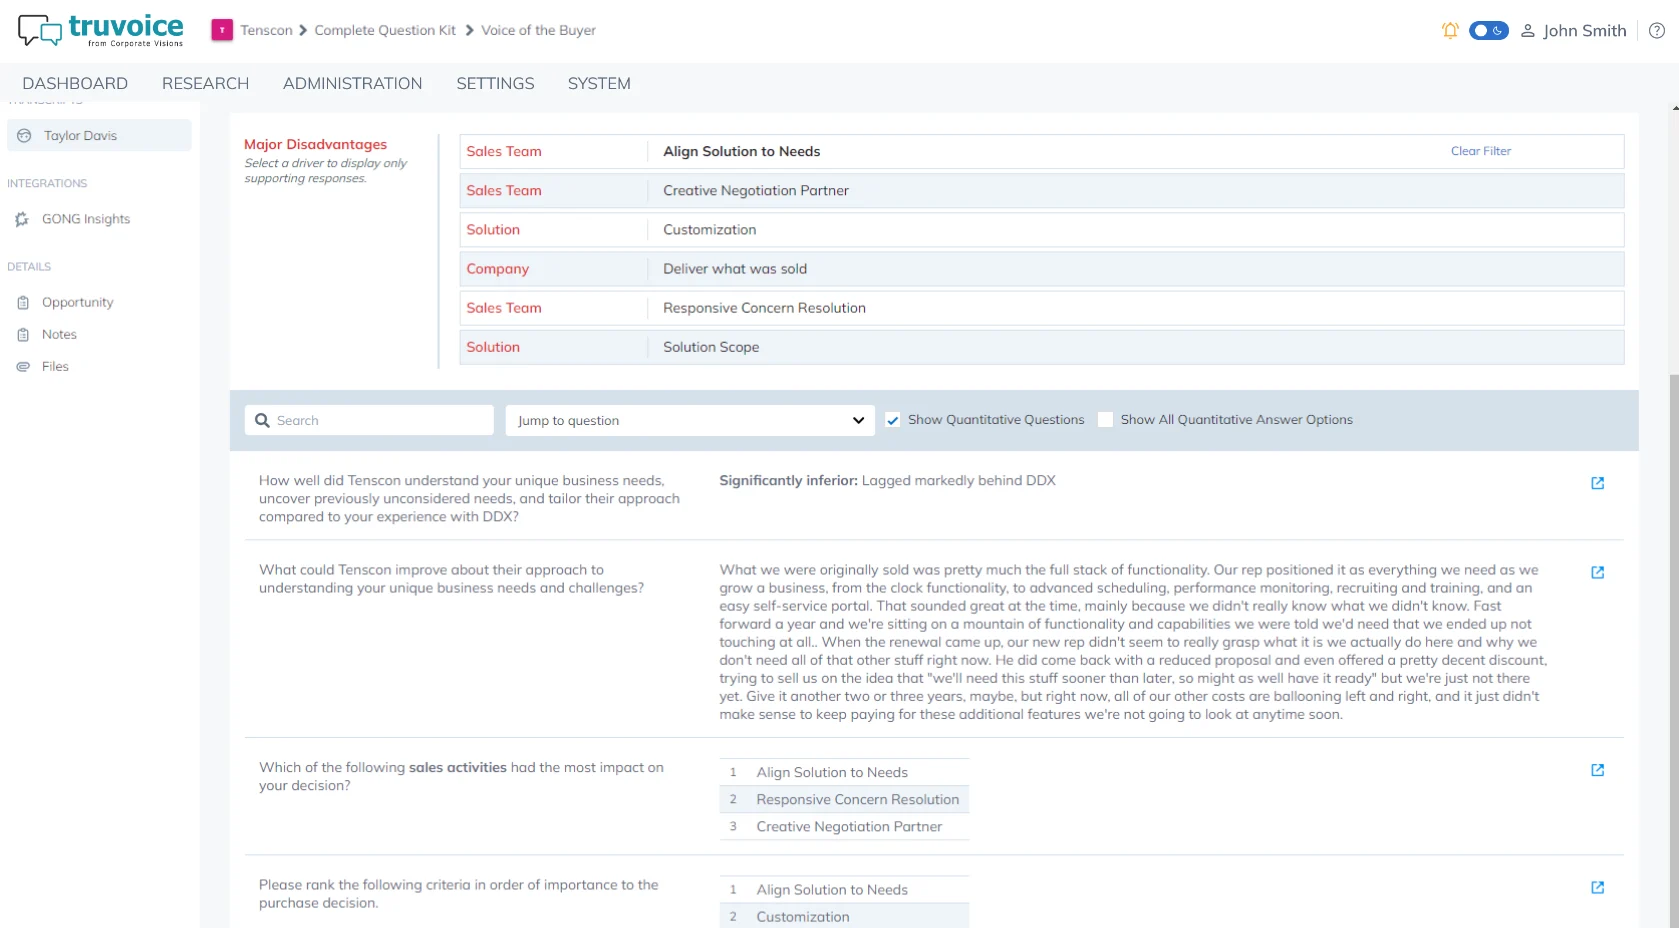Click the page vertical scrollbar
The width and height of the screenshot is (1679, 928).
(1674, 650)
